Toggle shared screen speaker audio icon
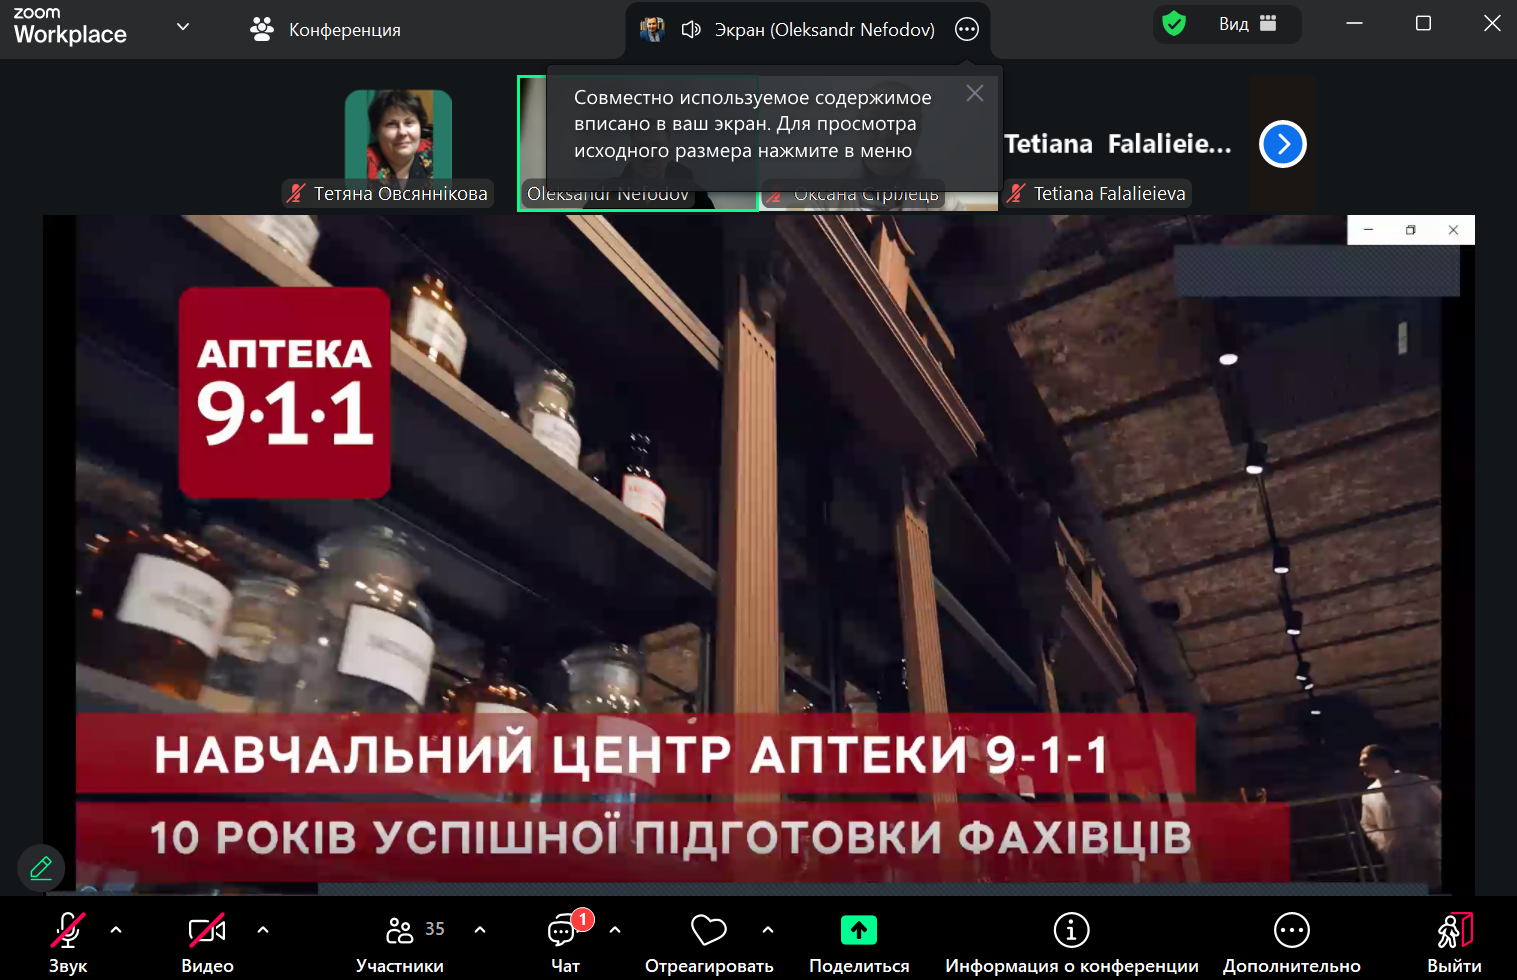The width and height of the screenshot is (1517, 980). tap(690, 30)
